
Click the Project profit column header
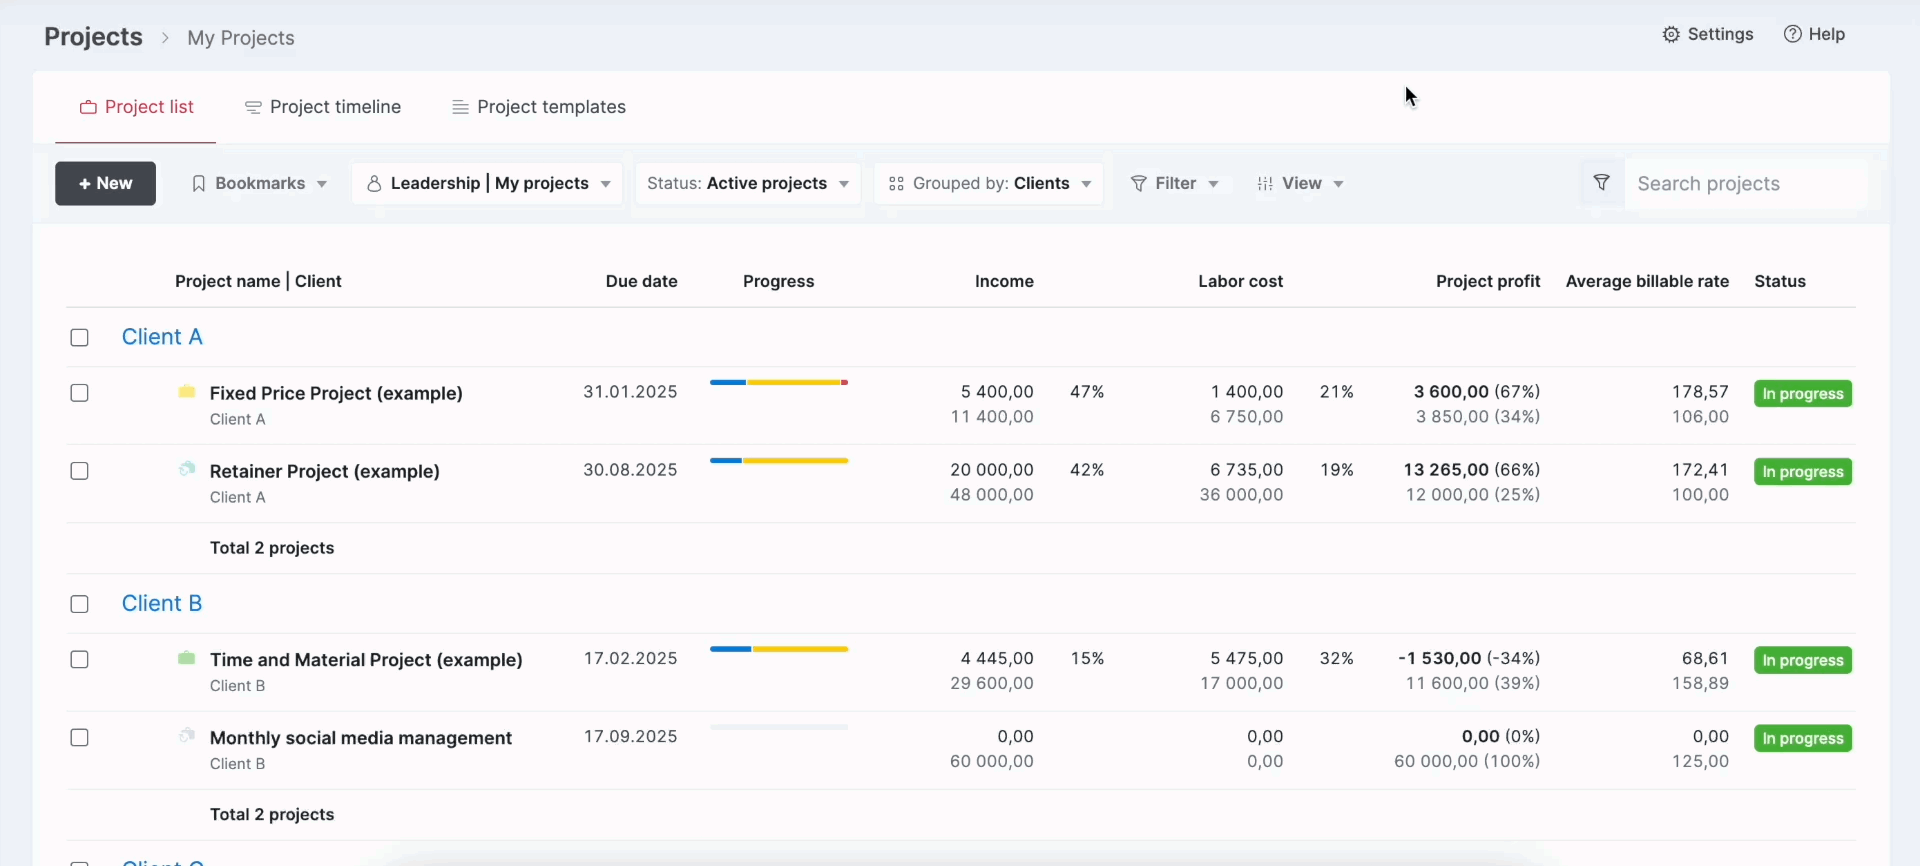coord(1488,282)
